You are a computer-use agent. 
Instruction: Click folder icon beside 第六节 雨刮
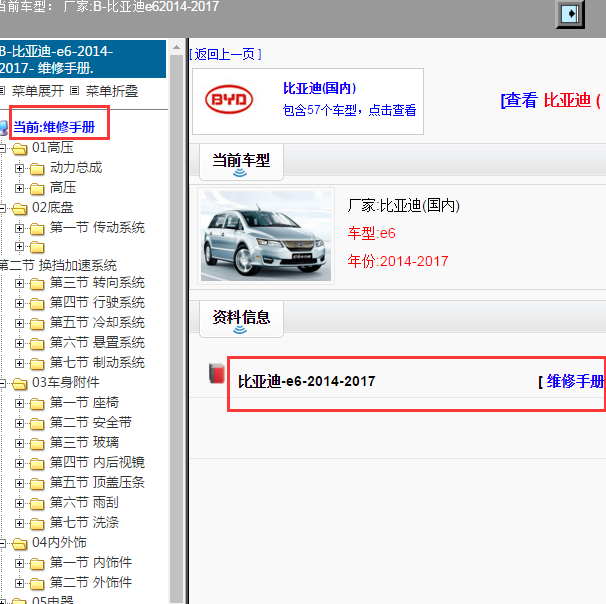(x=37, y=504)
